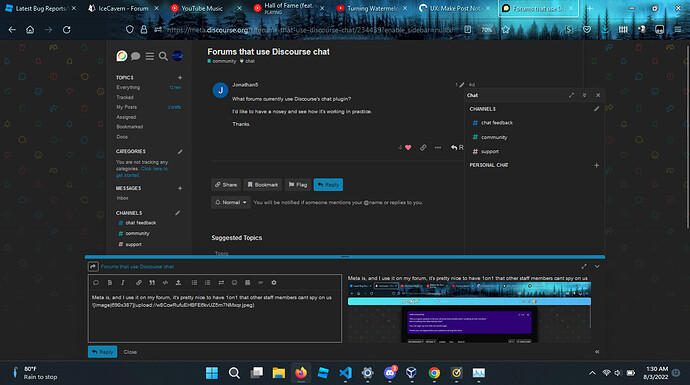Viewport: 690px width, 385px height.
Task: Open Bookmarked in sidebar
Action: (x=130, y=127)
